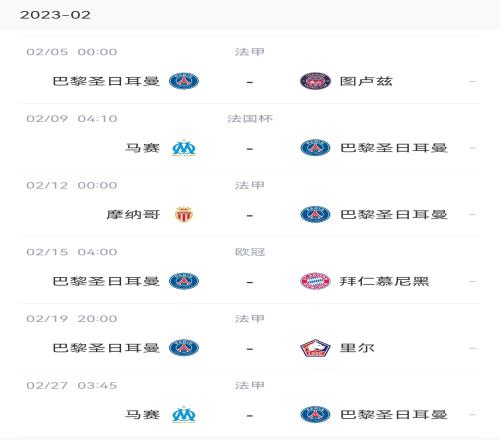
Task: Click the 02/19 20:00 match time
Action: [x=72, y=318]
